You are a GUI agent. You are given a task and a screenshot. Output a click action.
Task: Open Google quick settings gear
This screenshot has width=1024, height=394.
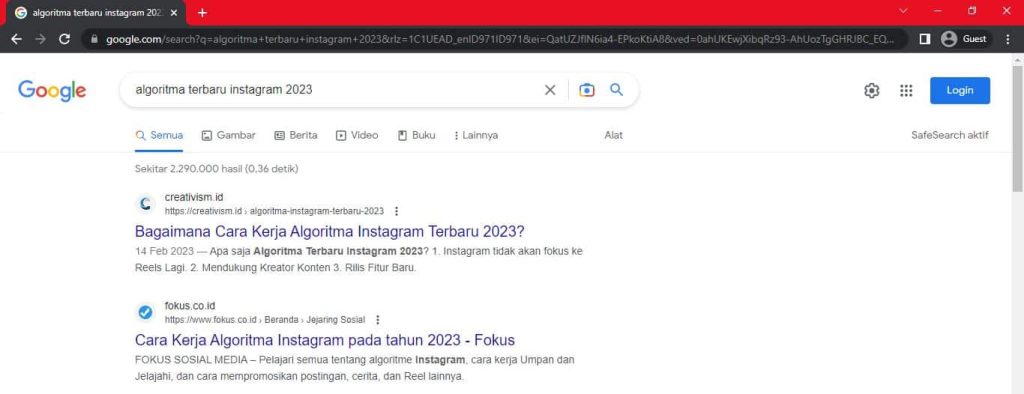point(872,91)
